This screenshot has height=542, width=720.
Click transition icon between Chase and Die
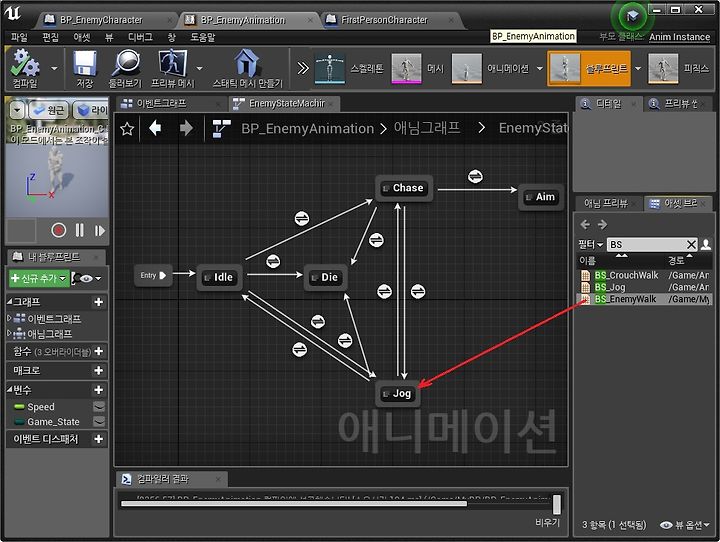[x=376, y=240]
